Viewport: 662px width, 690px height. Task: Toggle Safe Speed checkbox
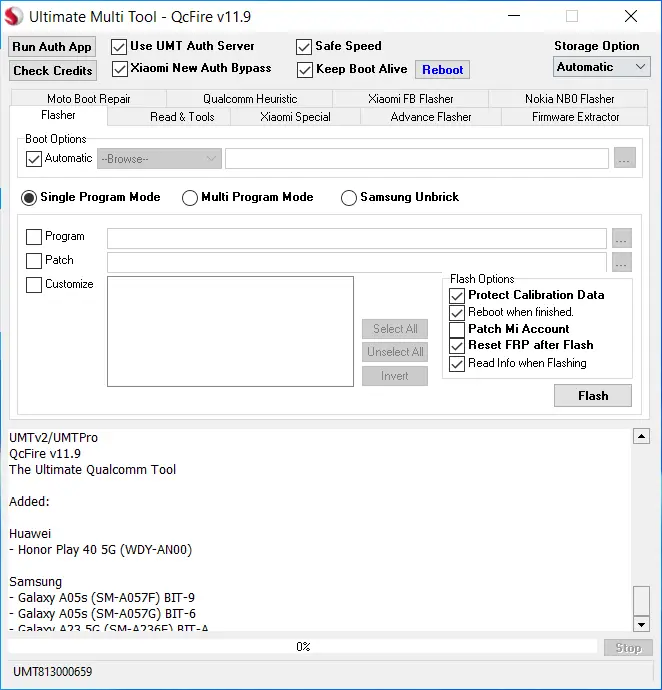[x=304, y=47]
